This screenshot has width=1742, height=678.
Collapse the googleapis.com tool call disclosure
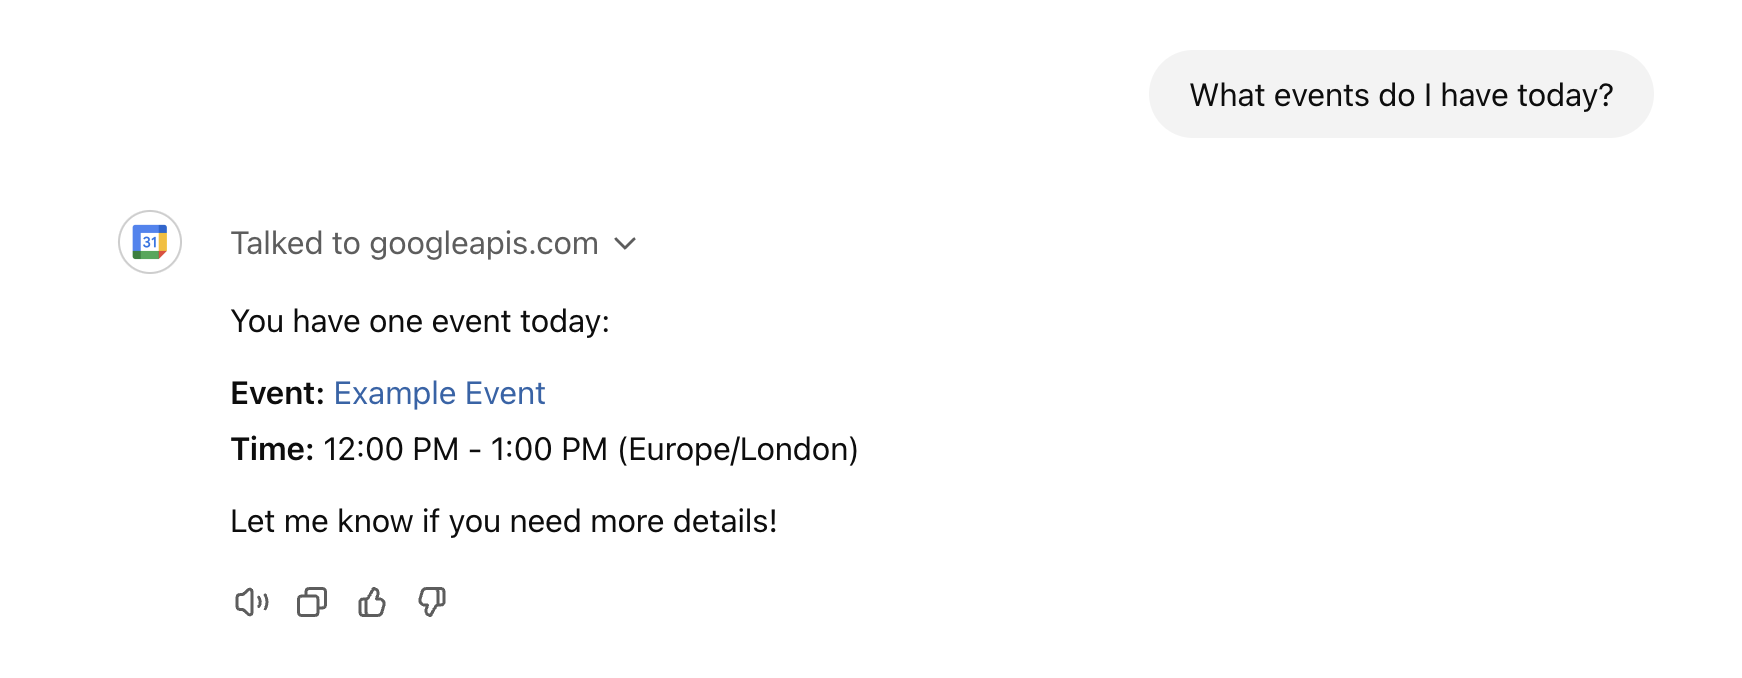coord(625,243)
